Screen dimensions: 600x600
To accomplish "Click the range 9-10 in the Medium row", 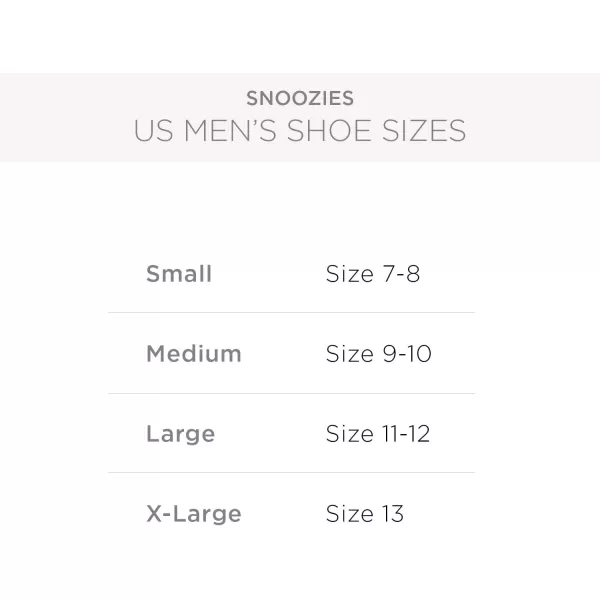I will tap(406, 354).
